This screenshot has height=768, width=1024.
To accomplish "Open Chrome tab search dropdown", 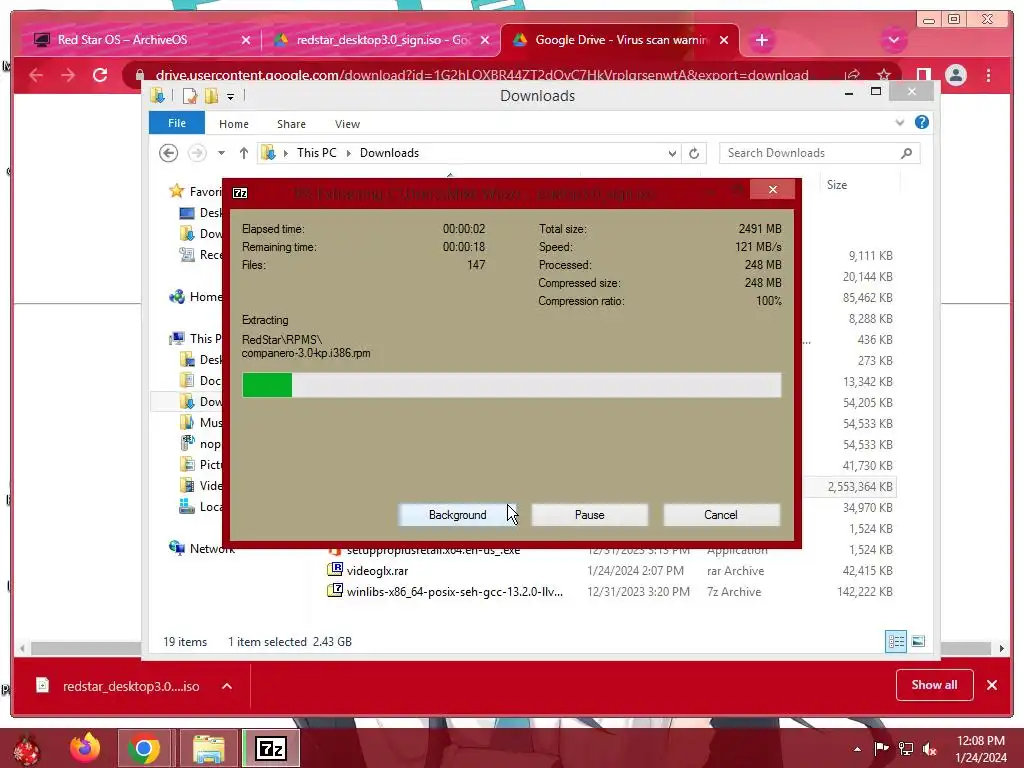I will (893, 40).
